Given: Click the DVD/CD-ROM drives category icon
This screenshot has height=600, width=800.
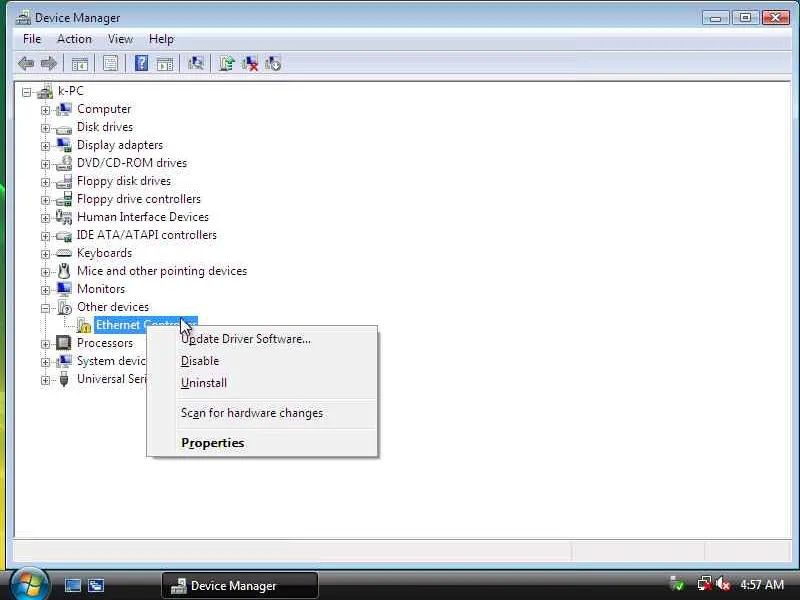Looking at the screenshot, I should (64, 163).
